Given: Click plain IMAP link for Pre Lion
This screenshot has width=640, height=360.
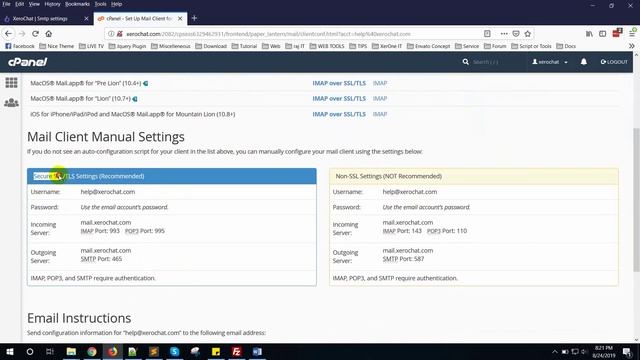Looking at the screenshot, I should [380, 83].
